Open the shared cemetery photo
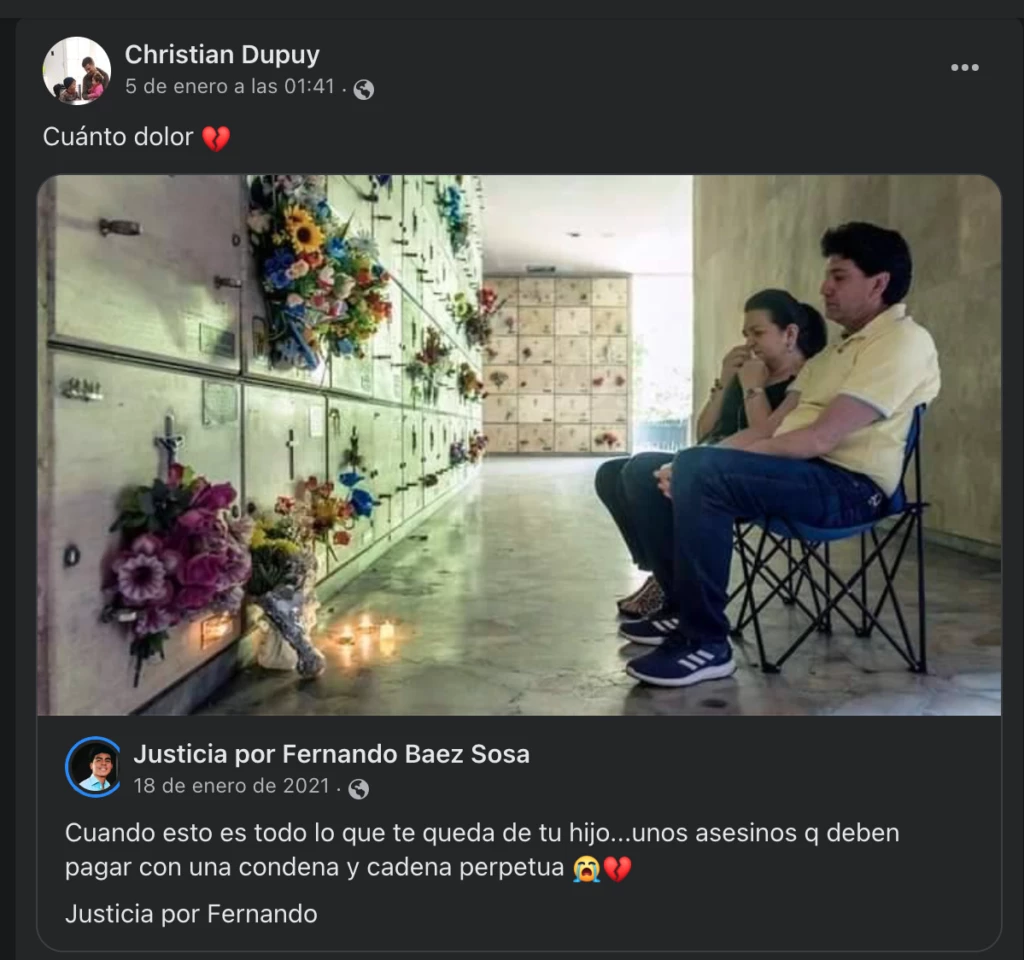 click(519, 445)
